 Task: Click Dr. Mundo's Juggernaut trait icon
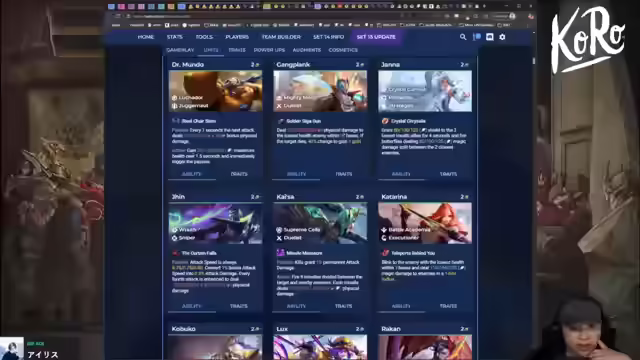(x=174, y=106)
